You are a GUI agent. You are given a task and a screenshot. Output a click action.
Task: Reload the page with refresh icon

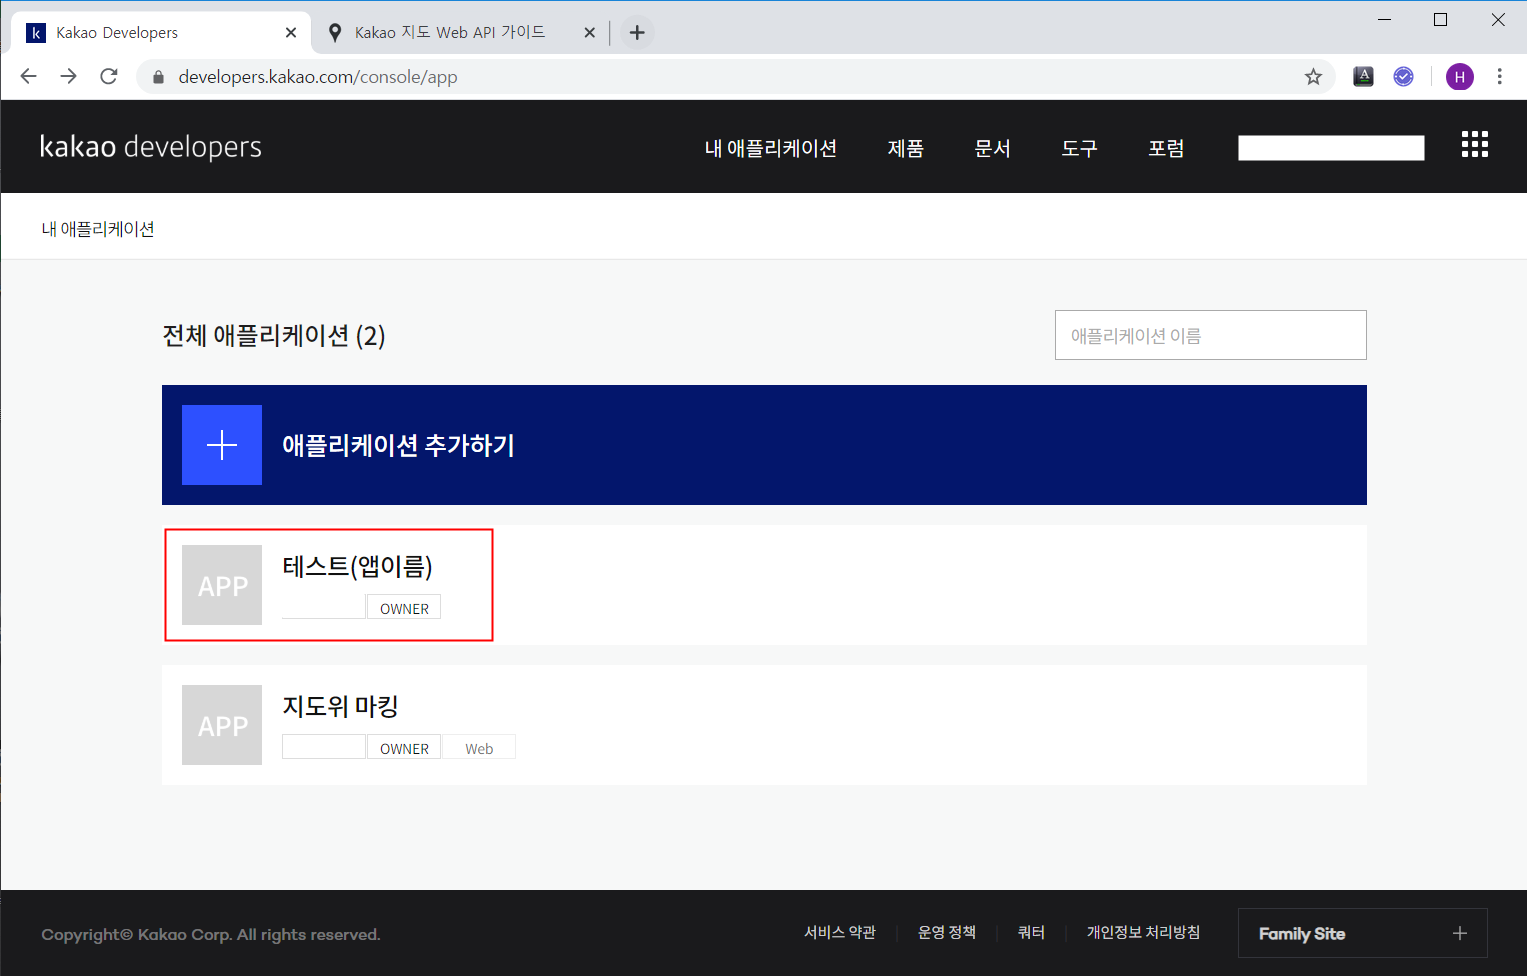point(109,77)
